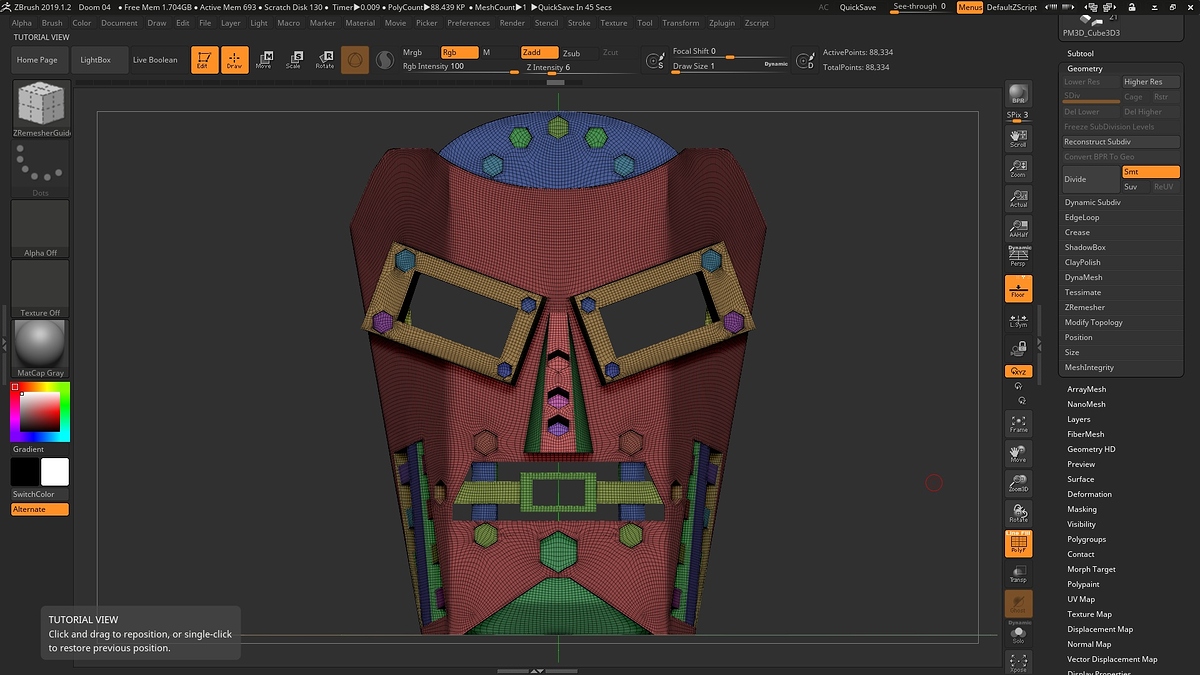Toggle the Smt smoothing option
1200x675 pixels.
click(1151, 172)
